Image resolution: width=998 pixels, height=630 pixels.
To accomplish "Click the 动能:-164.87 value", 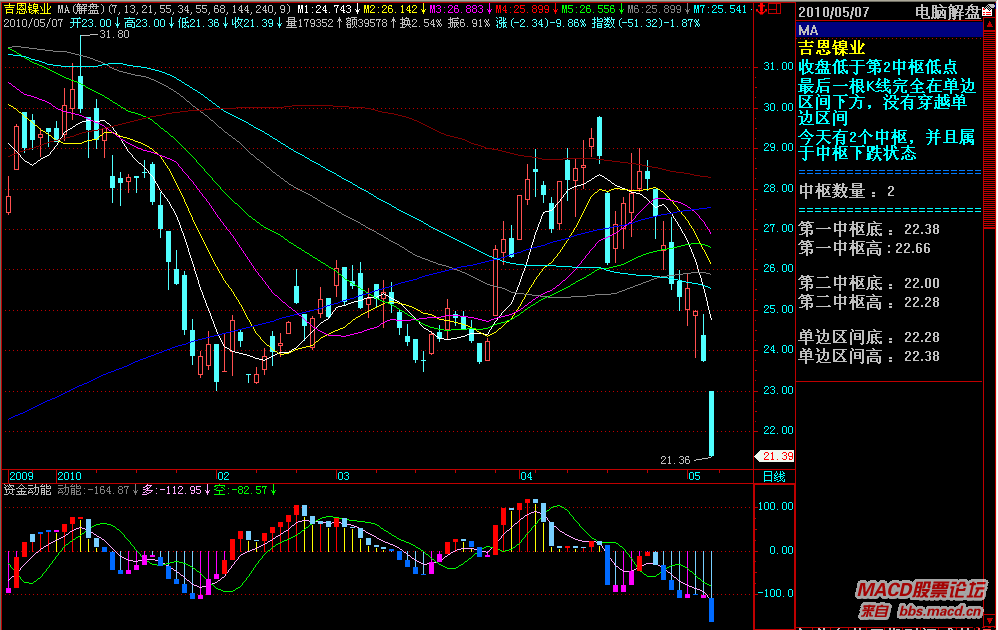I will coord(94,490).
